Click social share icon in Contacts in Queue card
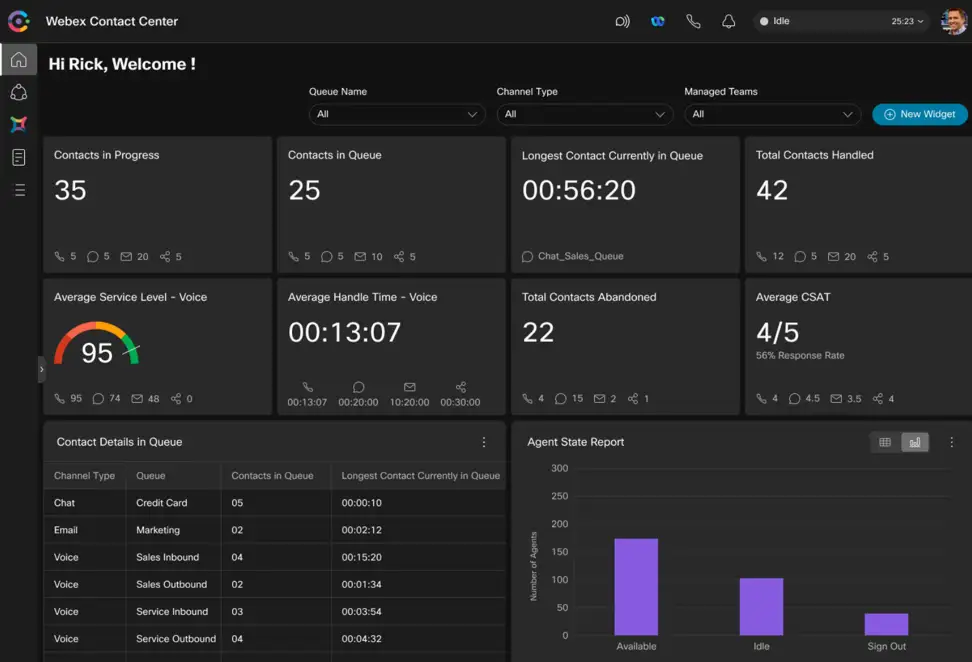The height and width of the screenshot is (662, 972). (x=399, y=257)
